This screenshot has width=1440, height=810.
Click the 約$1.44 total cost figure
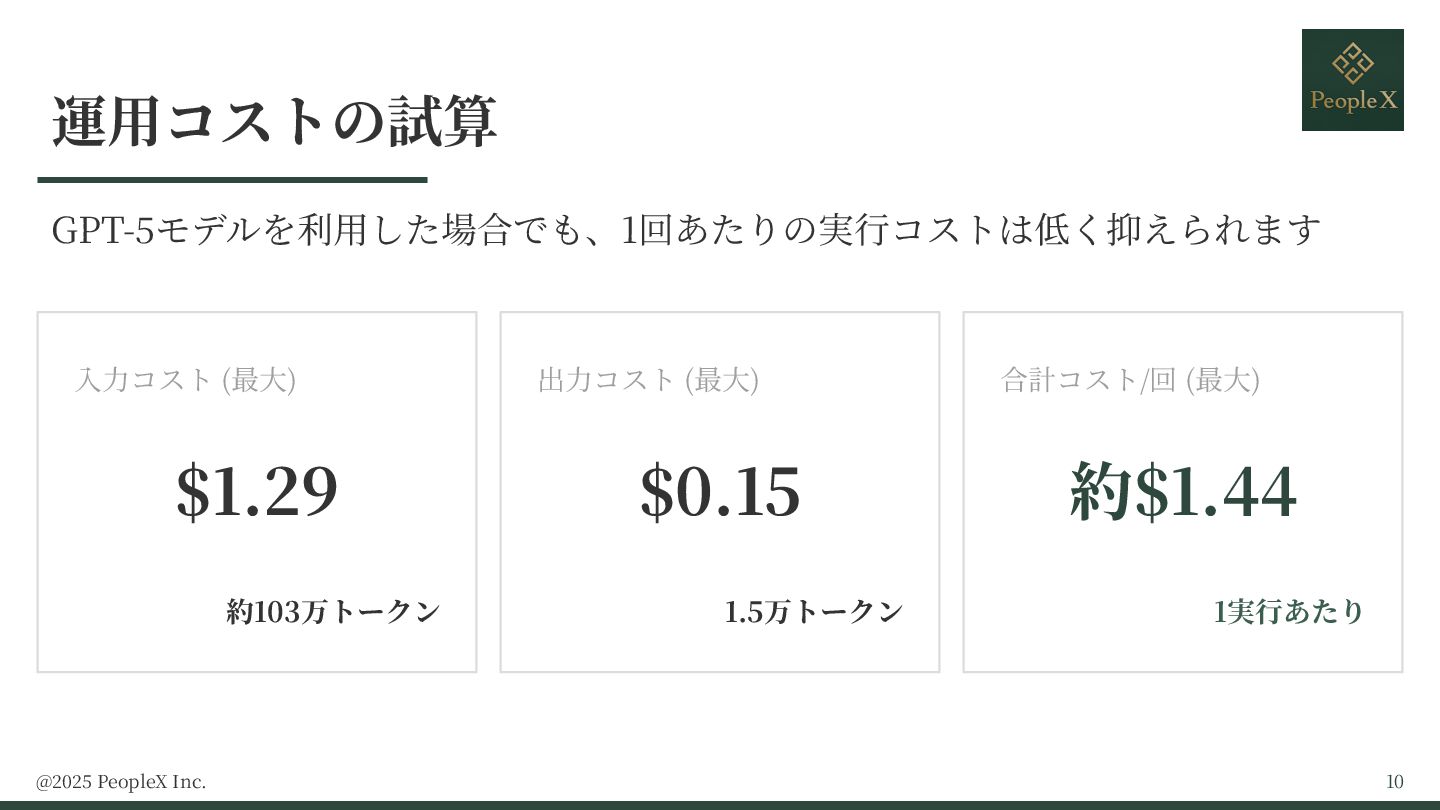pos(1183,491)
